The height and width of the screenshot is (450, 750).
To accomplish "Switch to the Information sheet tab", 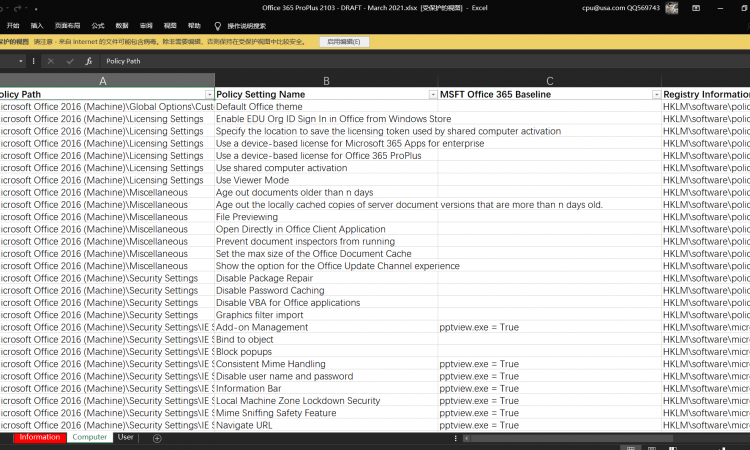I will 40,437.
